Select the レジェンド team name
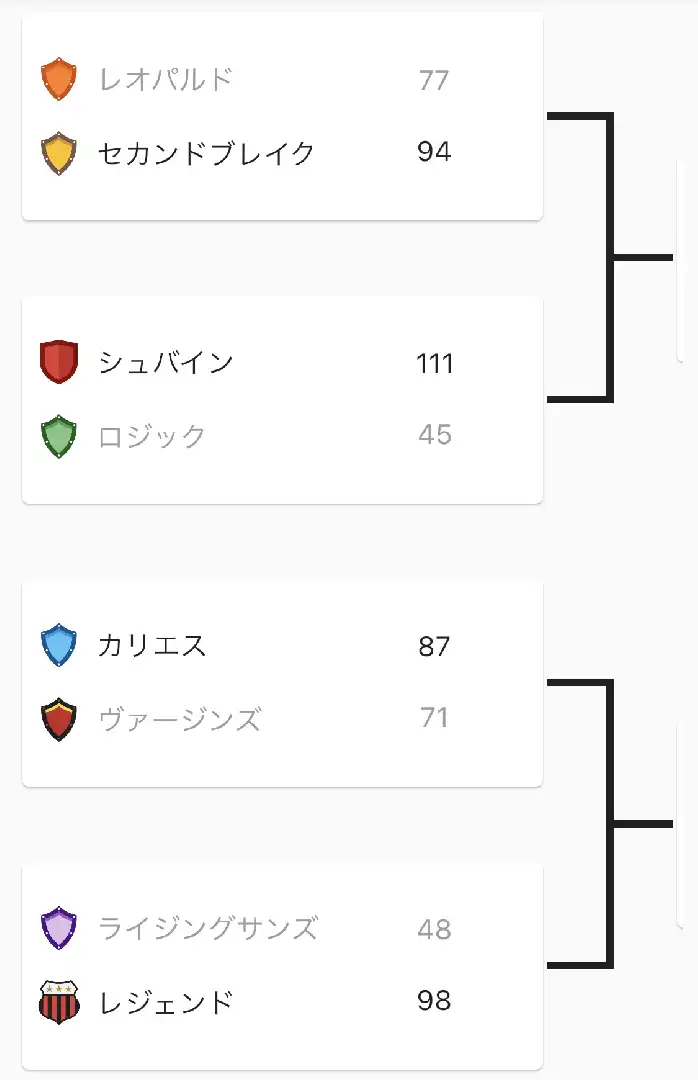The image size is (698, 1080). 165,1003
